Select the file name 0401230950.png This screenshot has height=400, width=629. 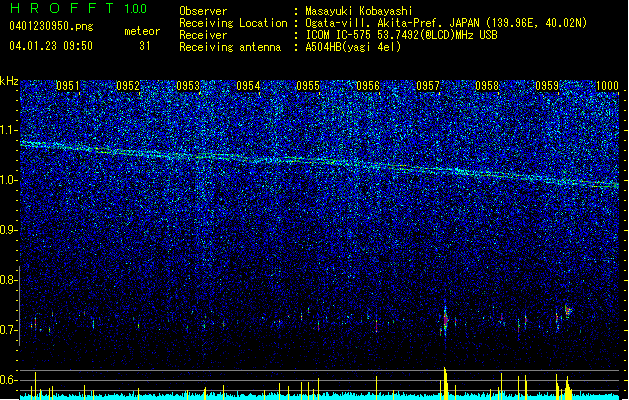(51, 26)
